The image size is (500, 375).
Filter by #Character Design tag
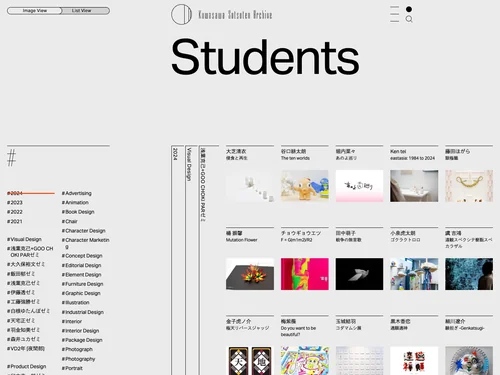pyautogui.click(x=83, y=231)
